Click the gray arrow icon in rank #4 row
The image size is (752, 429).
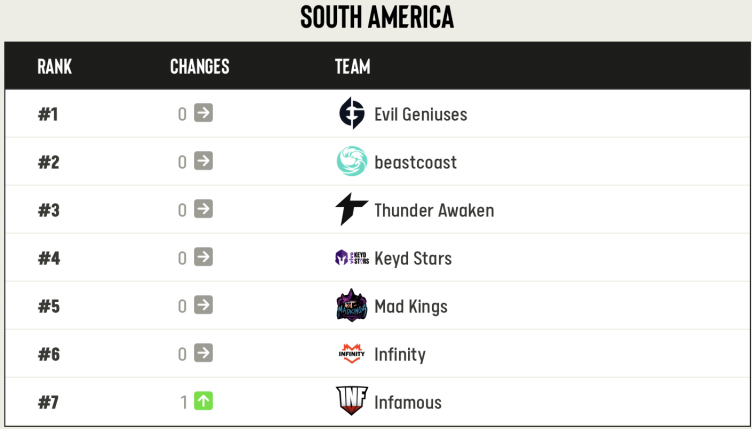(x=203, y=258)
